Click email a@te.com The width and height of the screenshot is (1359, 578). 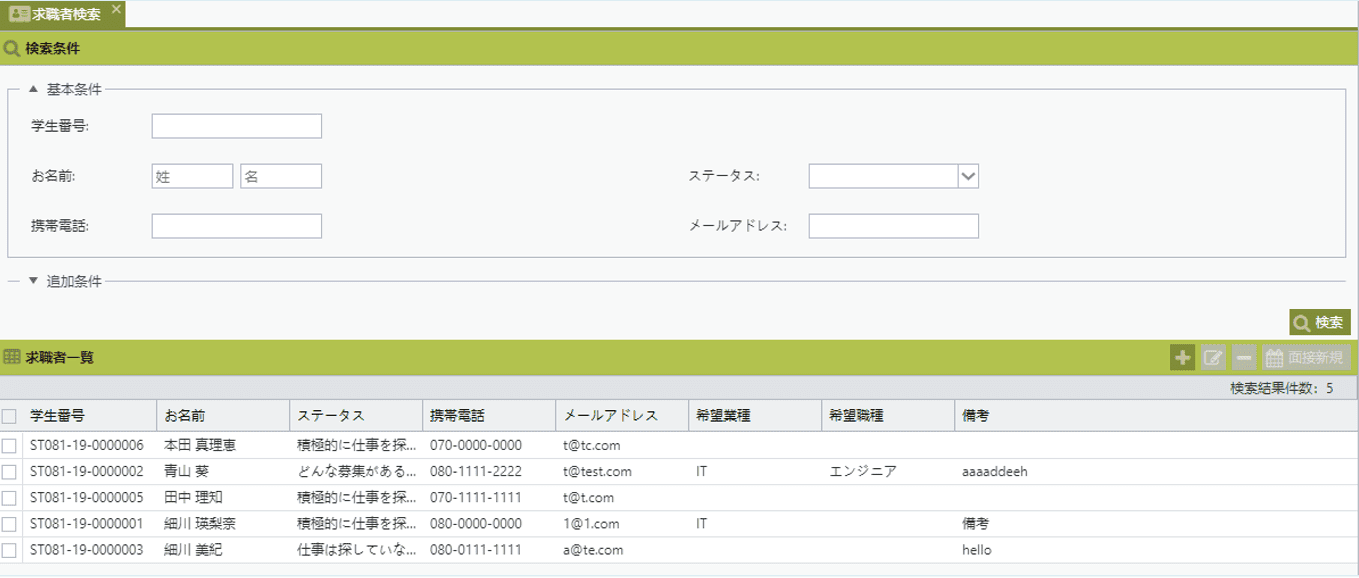593,550
